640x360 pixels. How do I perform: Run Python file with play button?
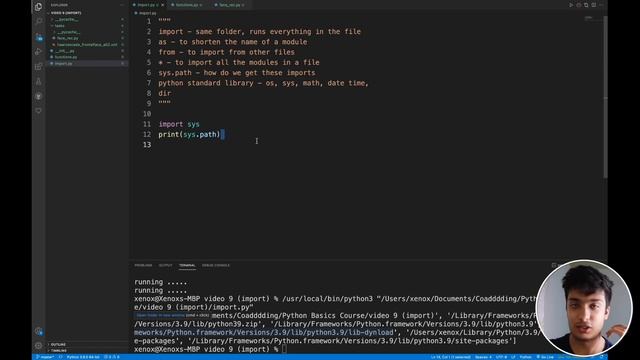pyautogui.click(x=571, y=5)
